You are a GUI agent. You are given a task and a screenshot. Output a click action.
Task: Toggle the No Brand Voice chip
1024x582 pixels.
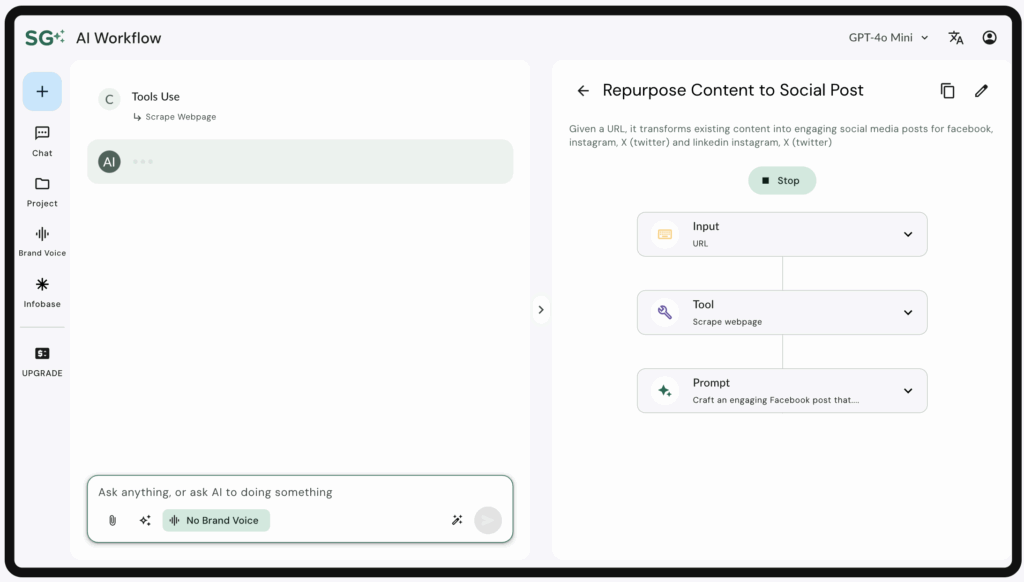[216, 520]
